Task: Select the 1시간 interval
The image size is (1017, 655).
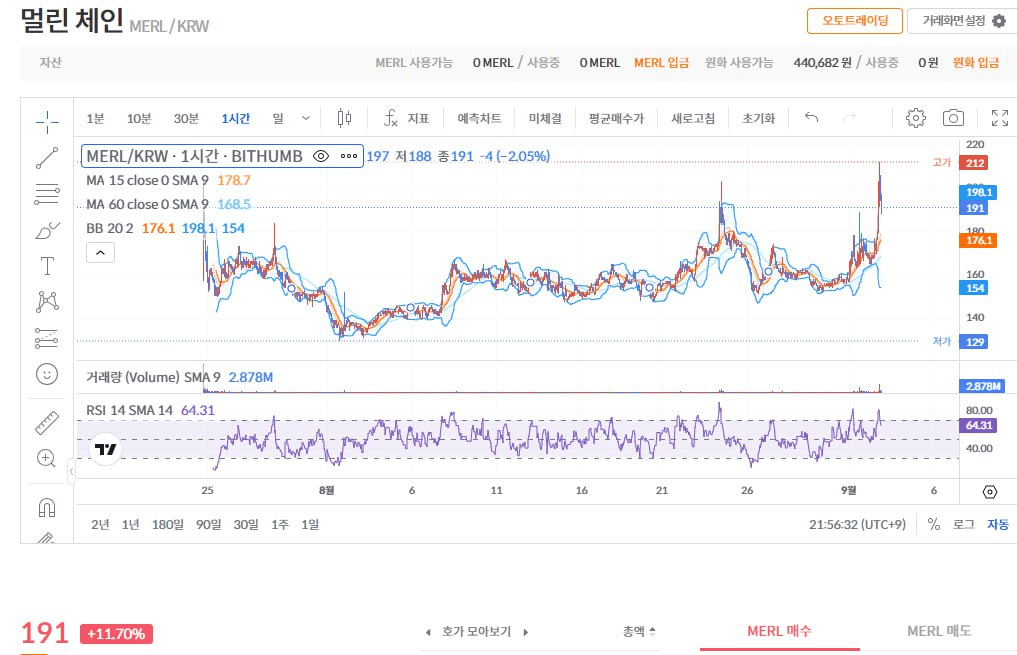Action: pyautogui.click(x=235, y=118)
